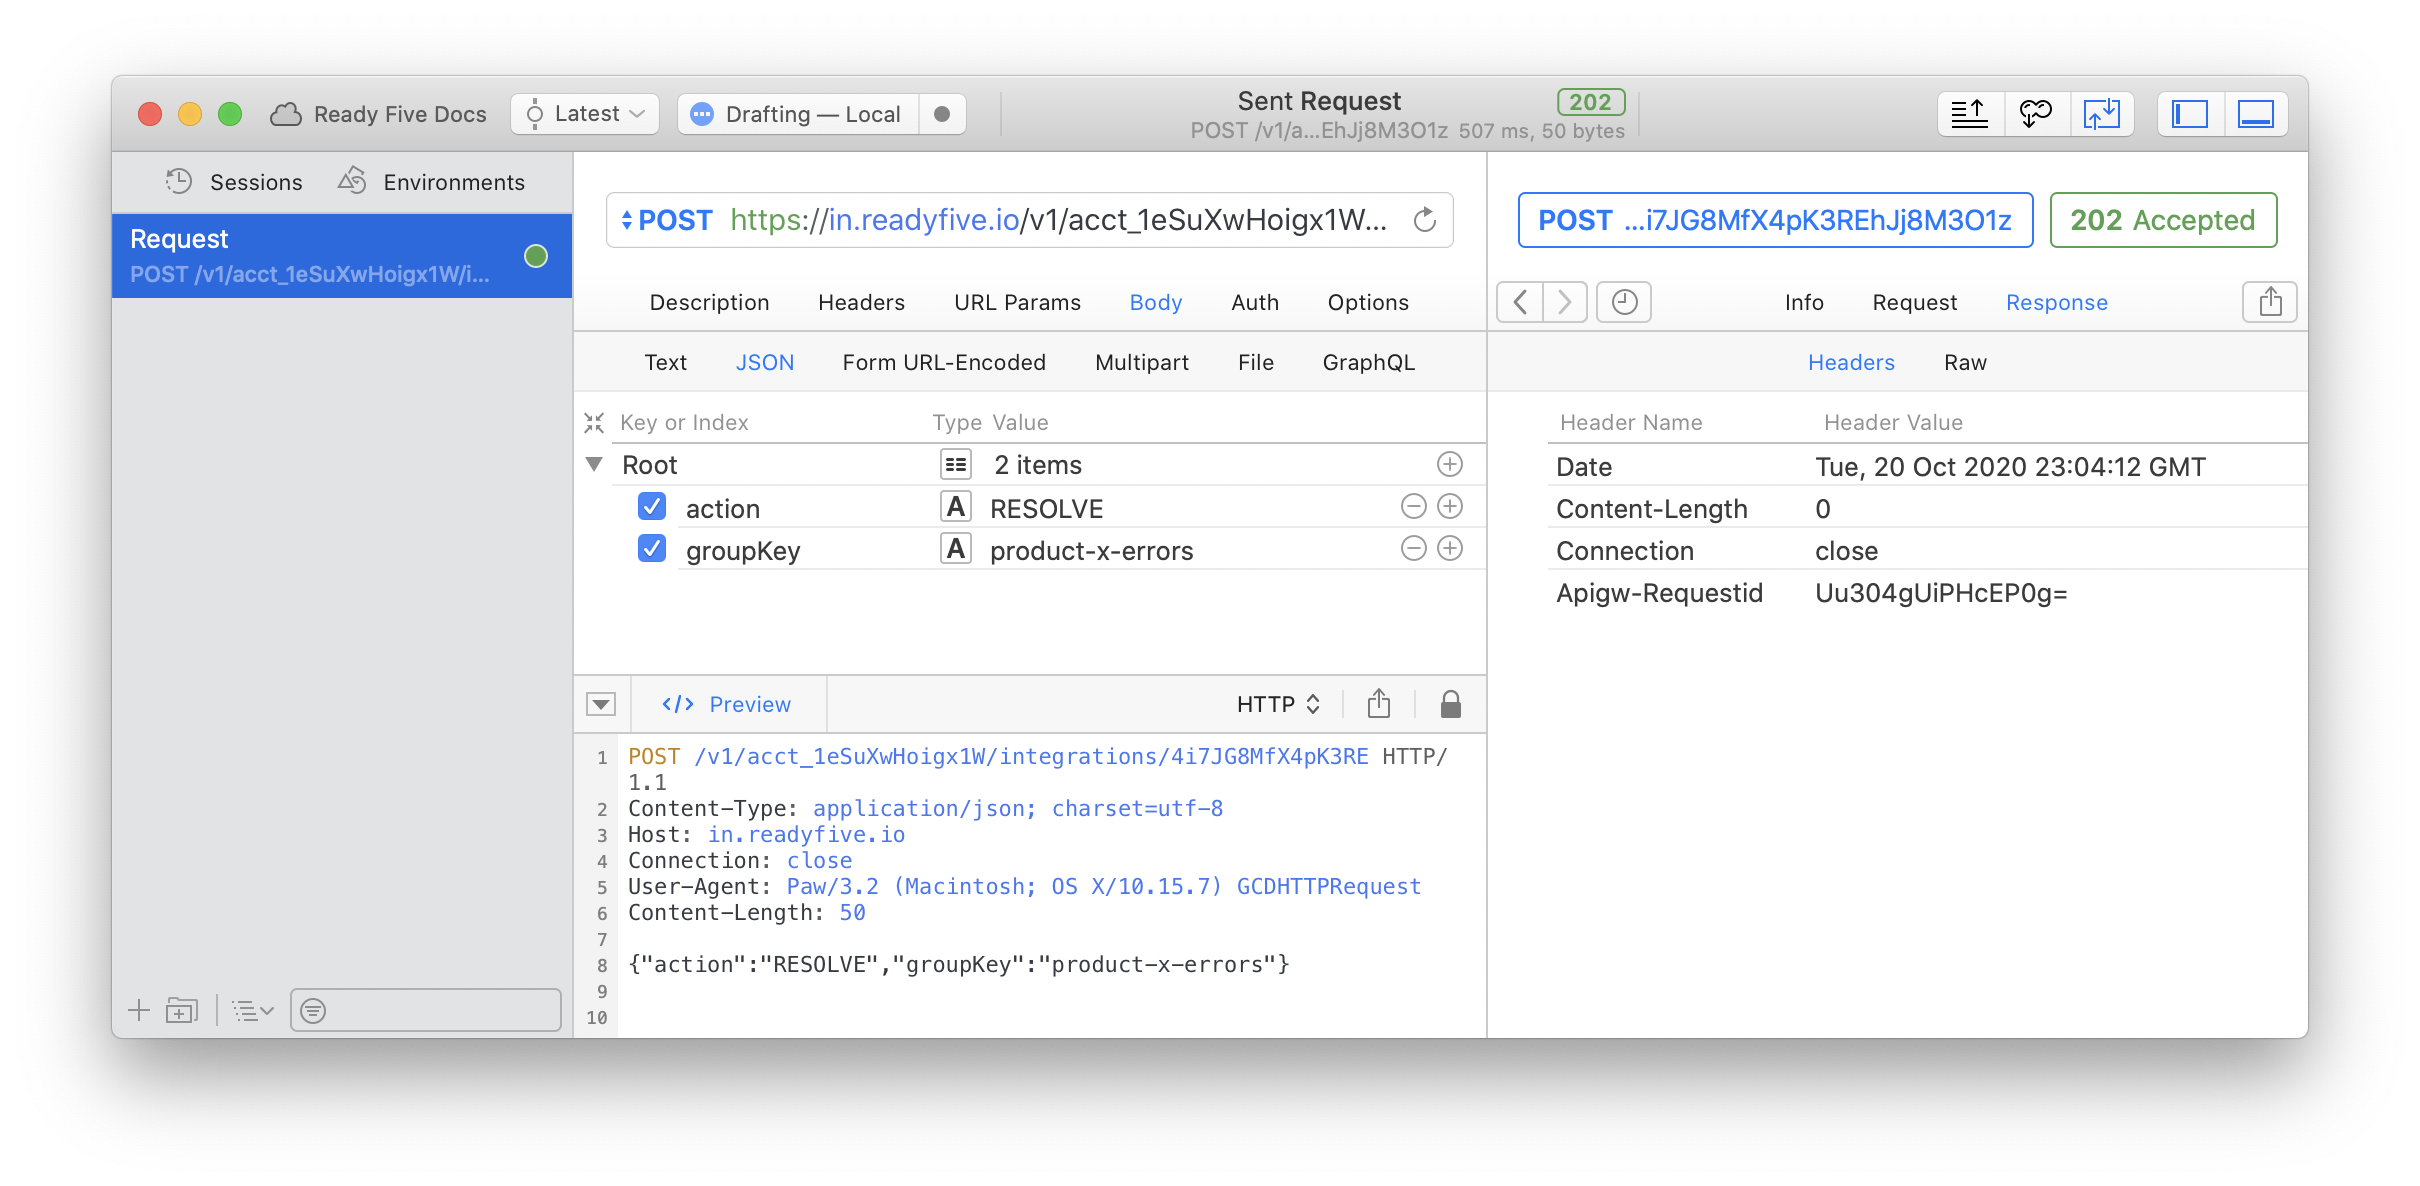Click the green status dot on Request
The image size is (2420, 1186).
536,256
